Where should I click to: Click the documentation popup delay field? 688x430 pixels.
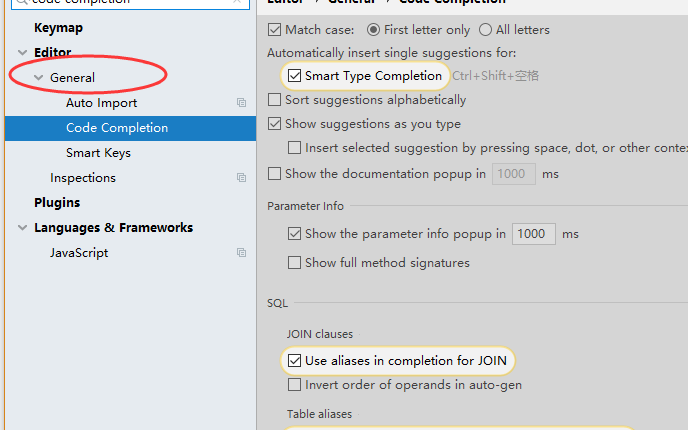(513, 174)
